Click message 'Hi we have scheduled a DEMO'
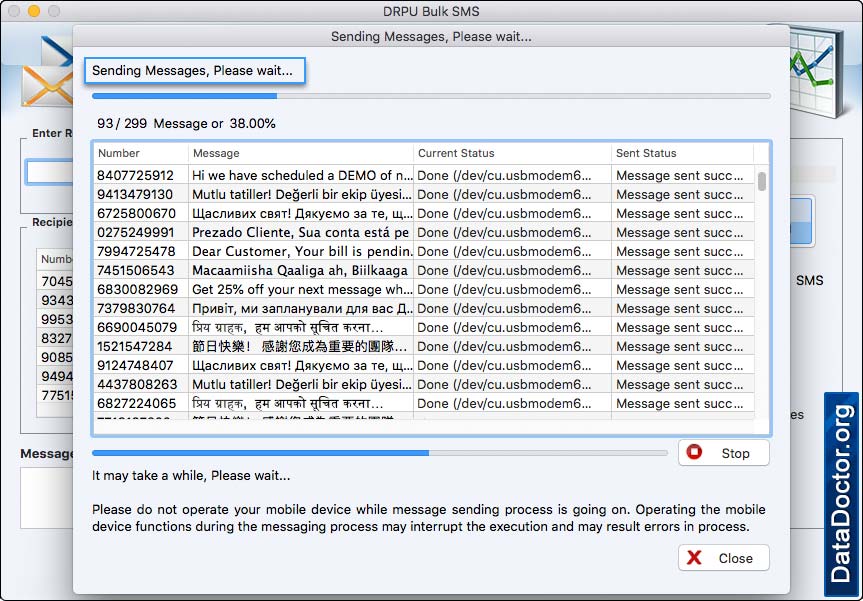 tap(302, 176)
